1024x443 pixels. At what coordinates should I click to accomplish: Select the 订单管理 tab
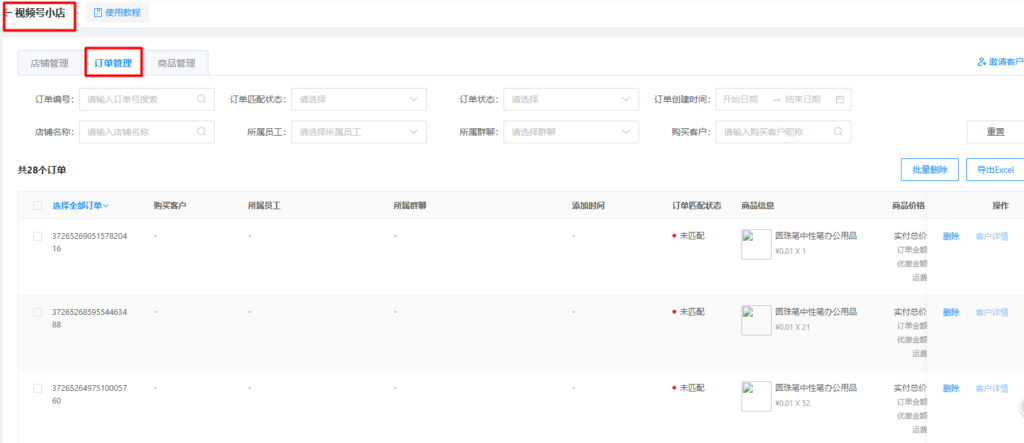(113, 63)
